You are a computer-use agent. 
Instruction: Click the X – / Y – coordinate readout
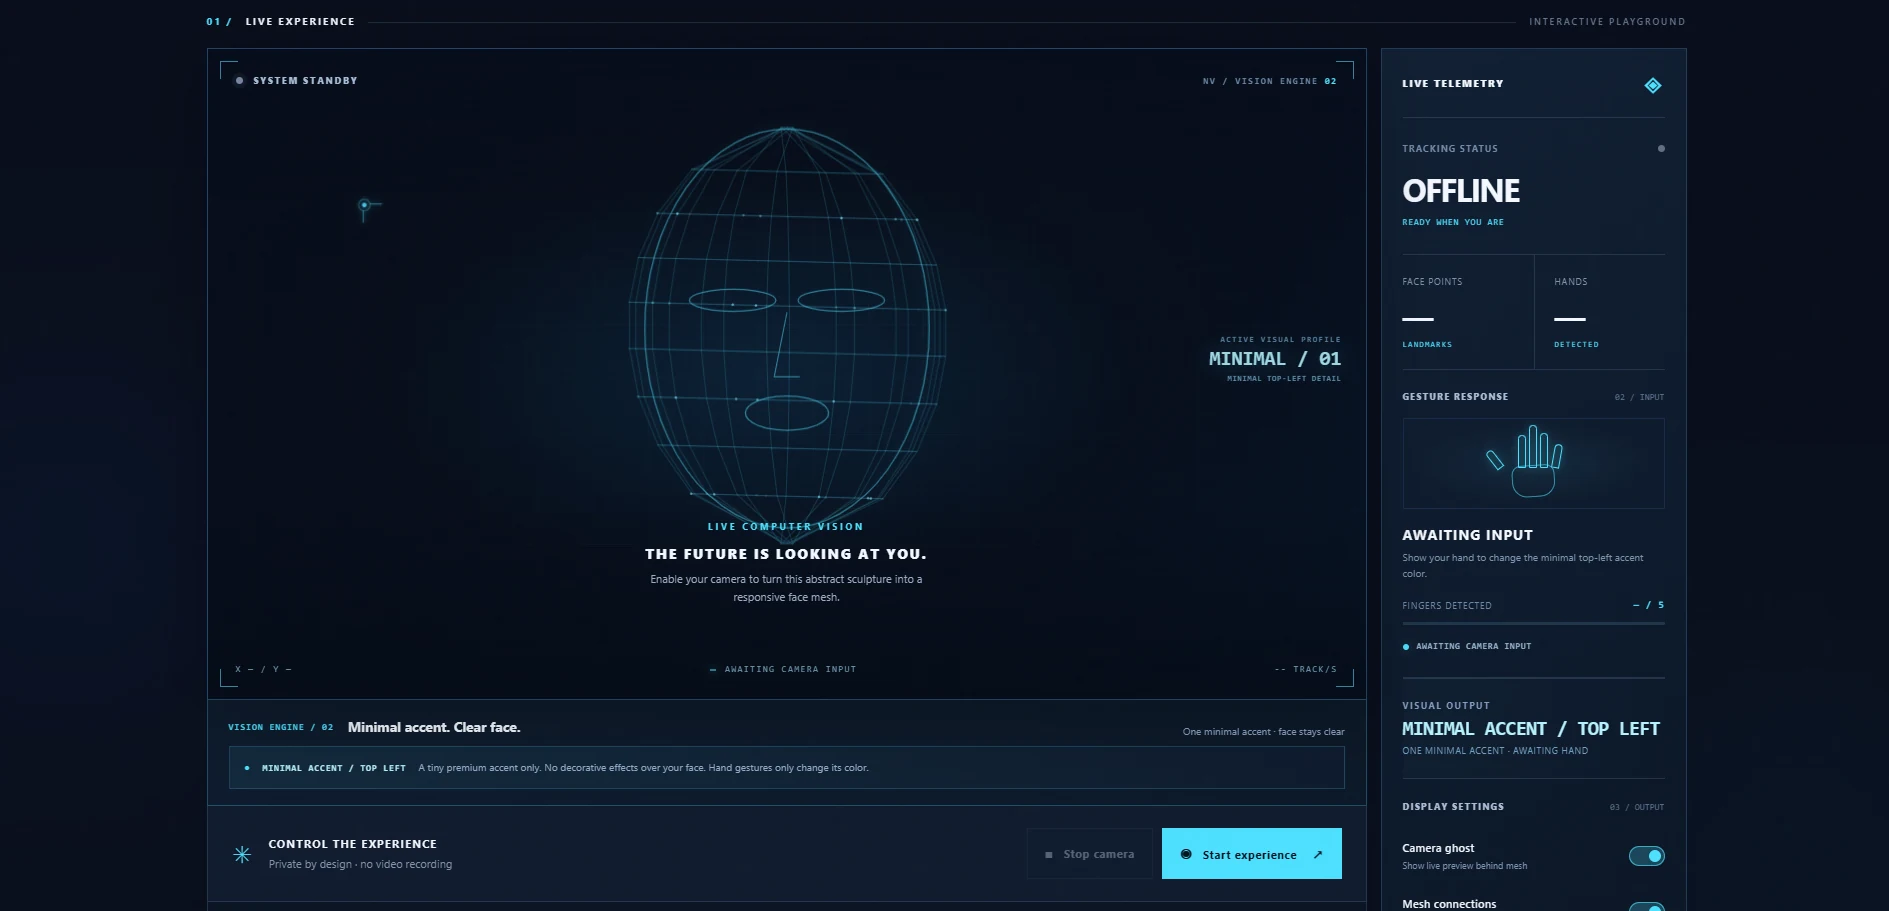tap(263, 669)
